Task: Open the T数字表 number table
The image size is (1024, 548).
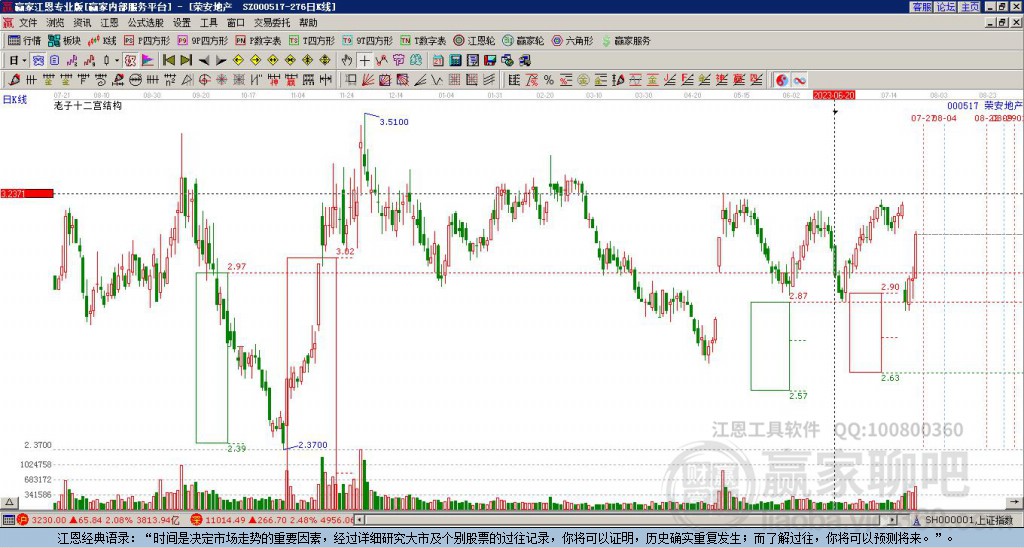Action: click(423, 40)
